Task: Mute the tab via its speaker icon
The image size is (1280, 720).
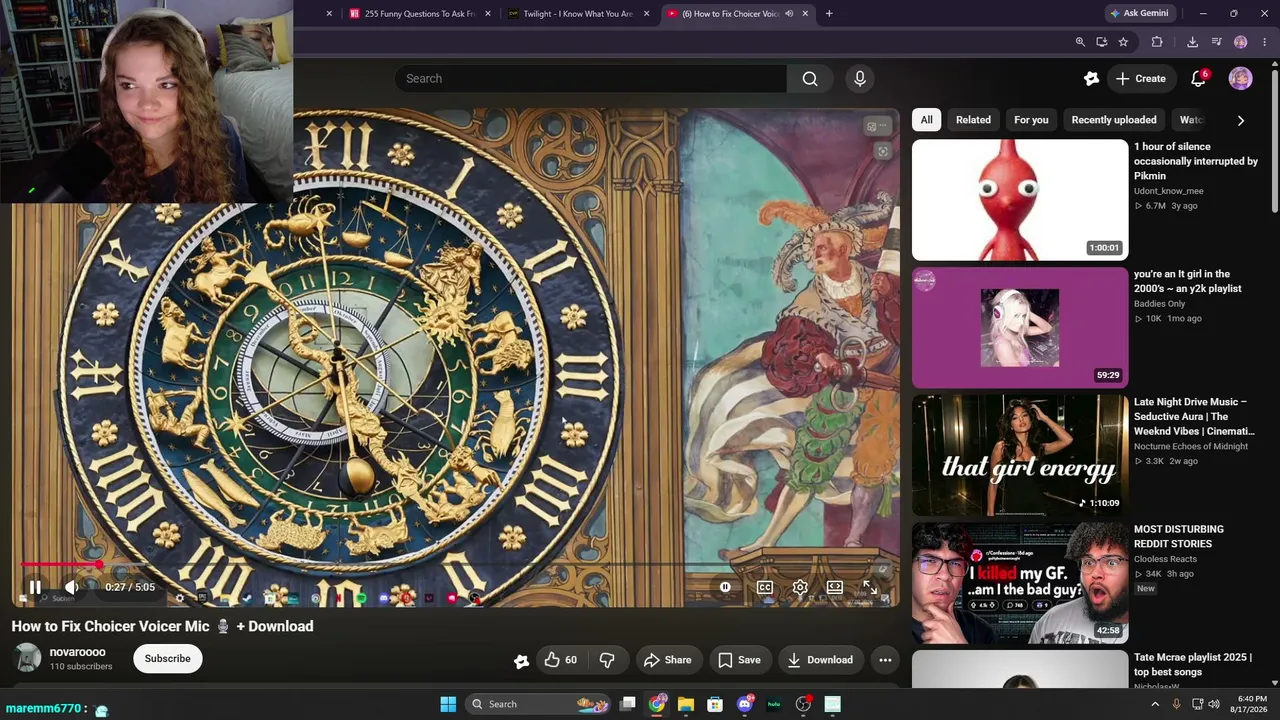Action: point(789,14)
